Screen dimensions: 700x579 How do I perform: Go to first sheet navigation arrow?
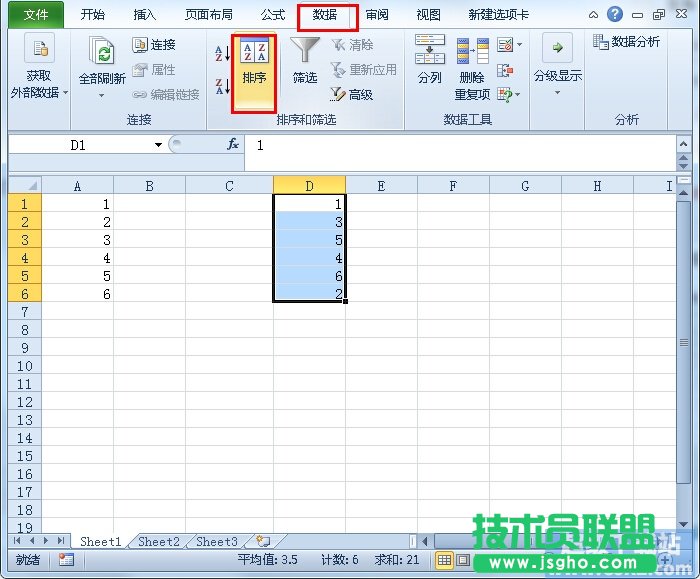coord(17,541)
